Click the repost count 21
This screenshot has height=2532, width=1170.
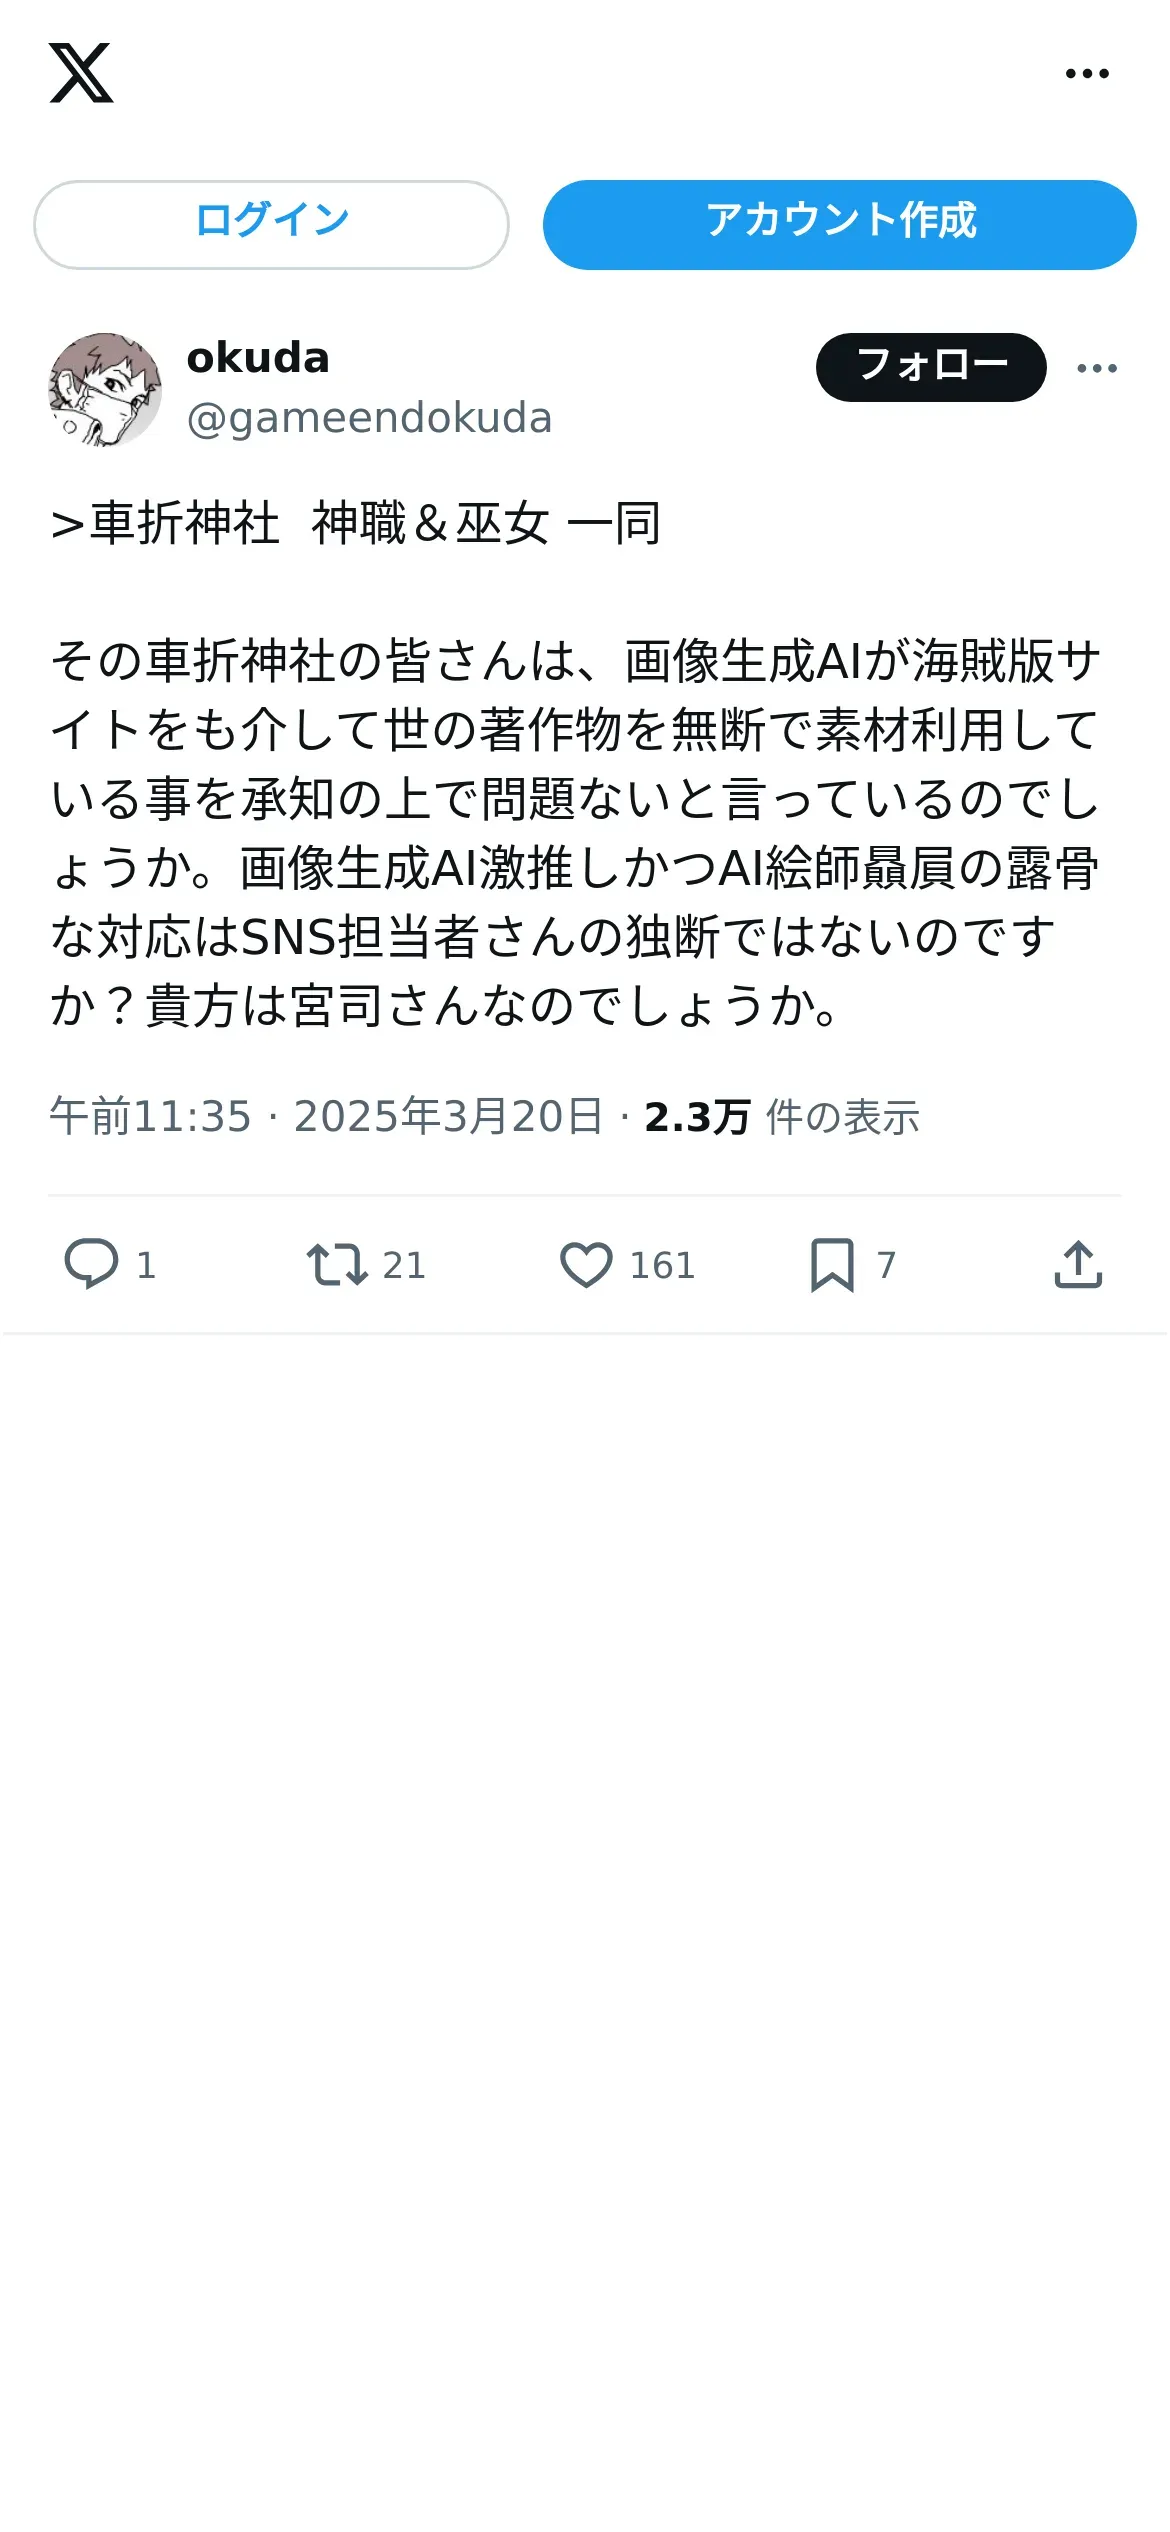[x=404, y=1265]
